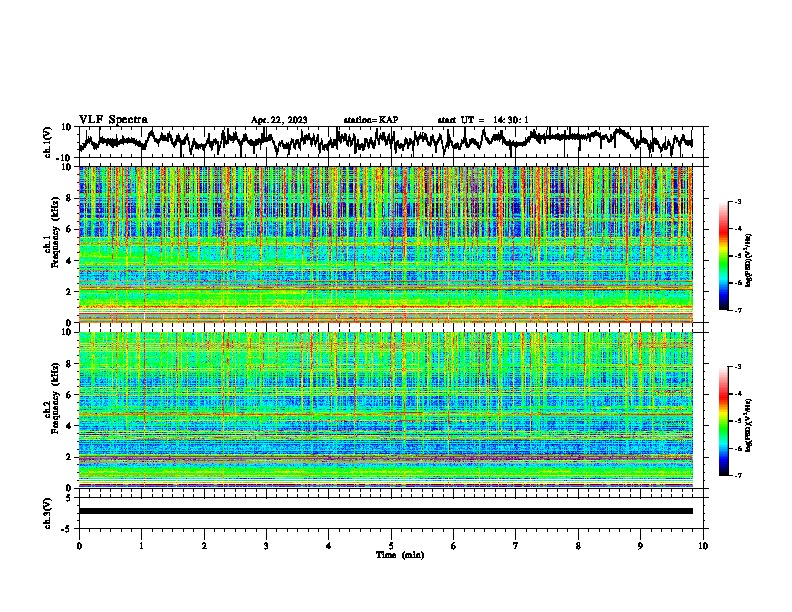Click the "-7" label on ch.1 colorbar
Image resolution: width=792 pixels, height=612 pixels.
(737, 310)
